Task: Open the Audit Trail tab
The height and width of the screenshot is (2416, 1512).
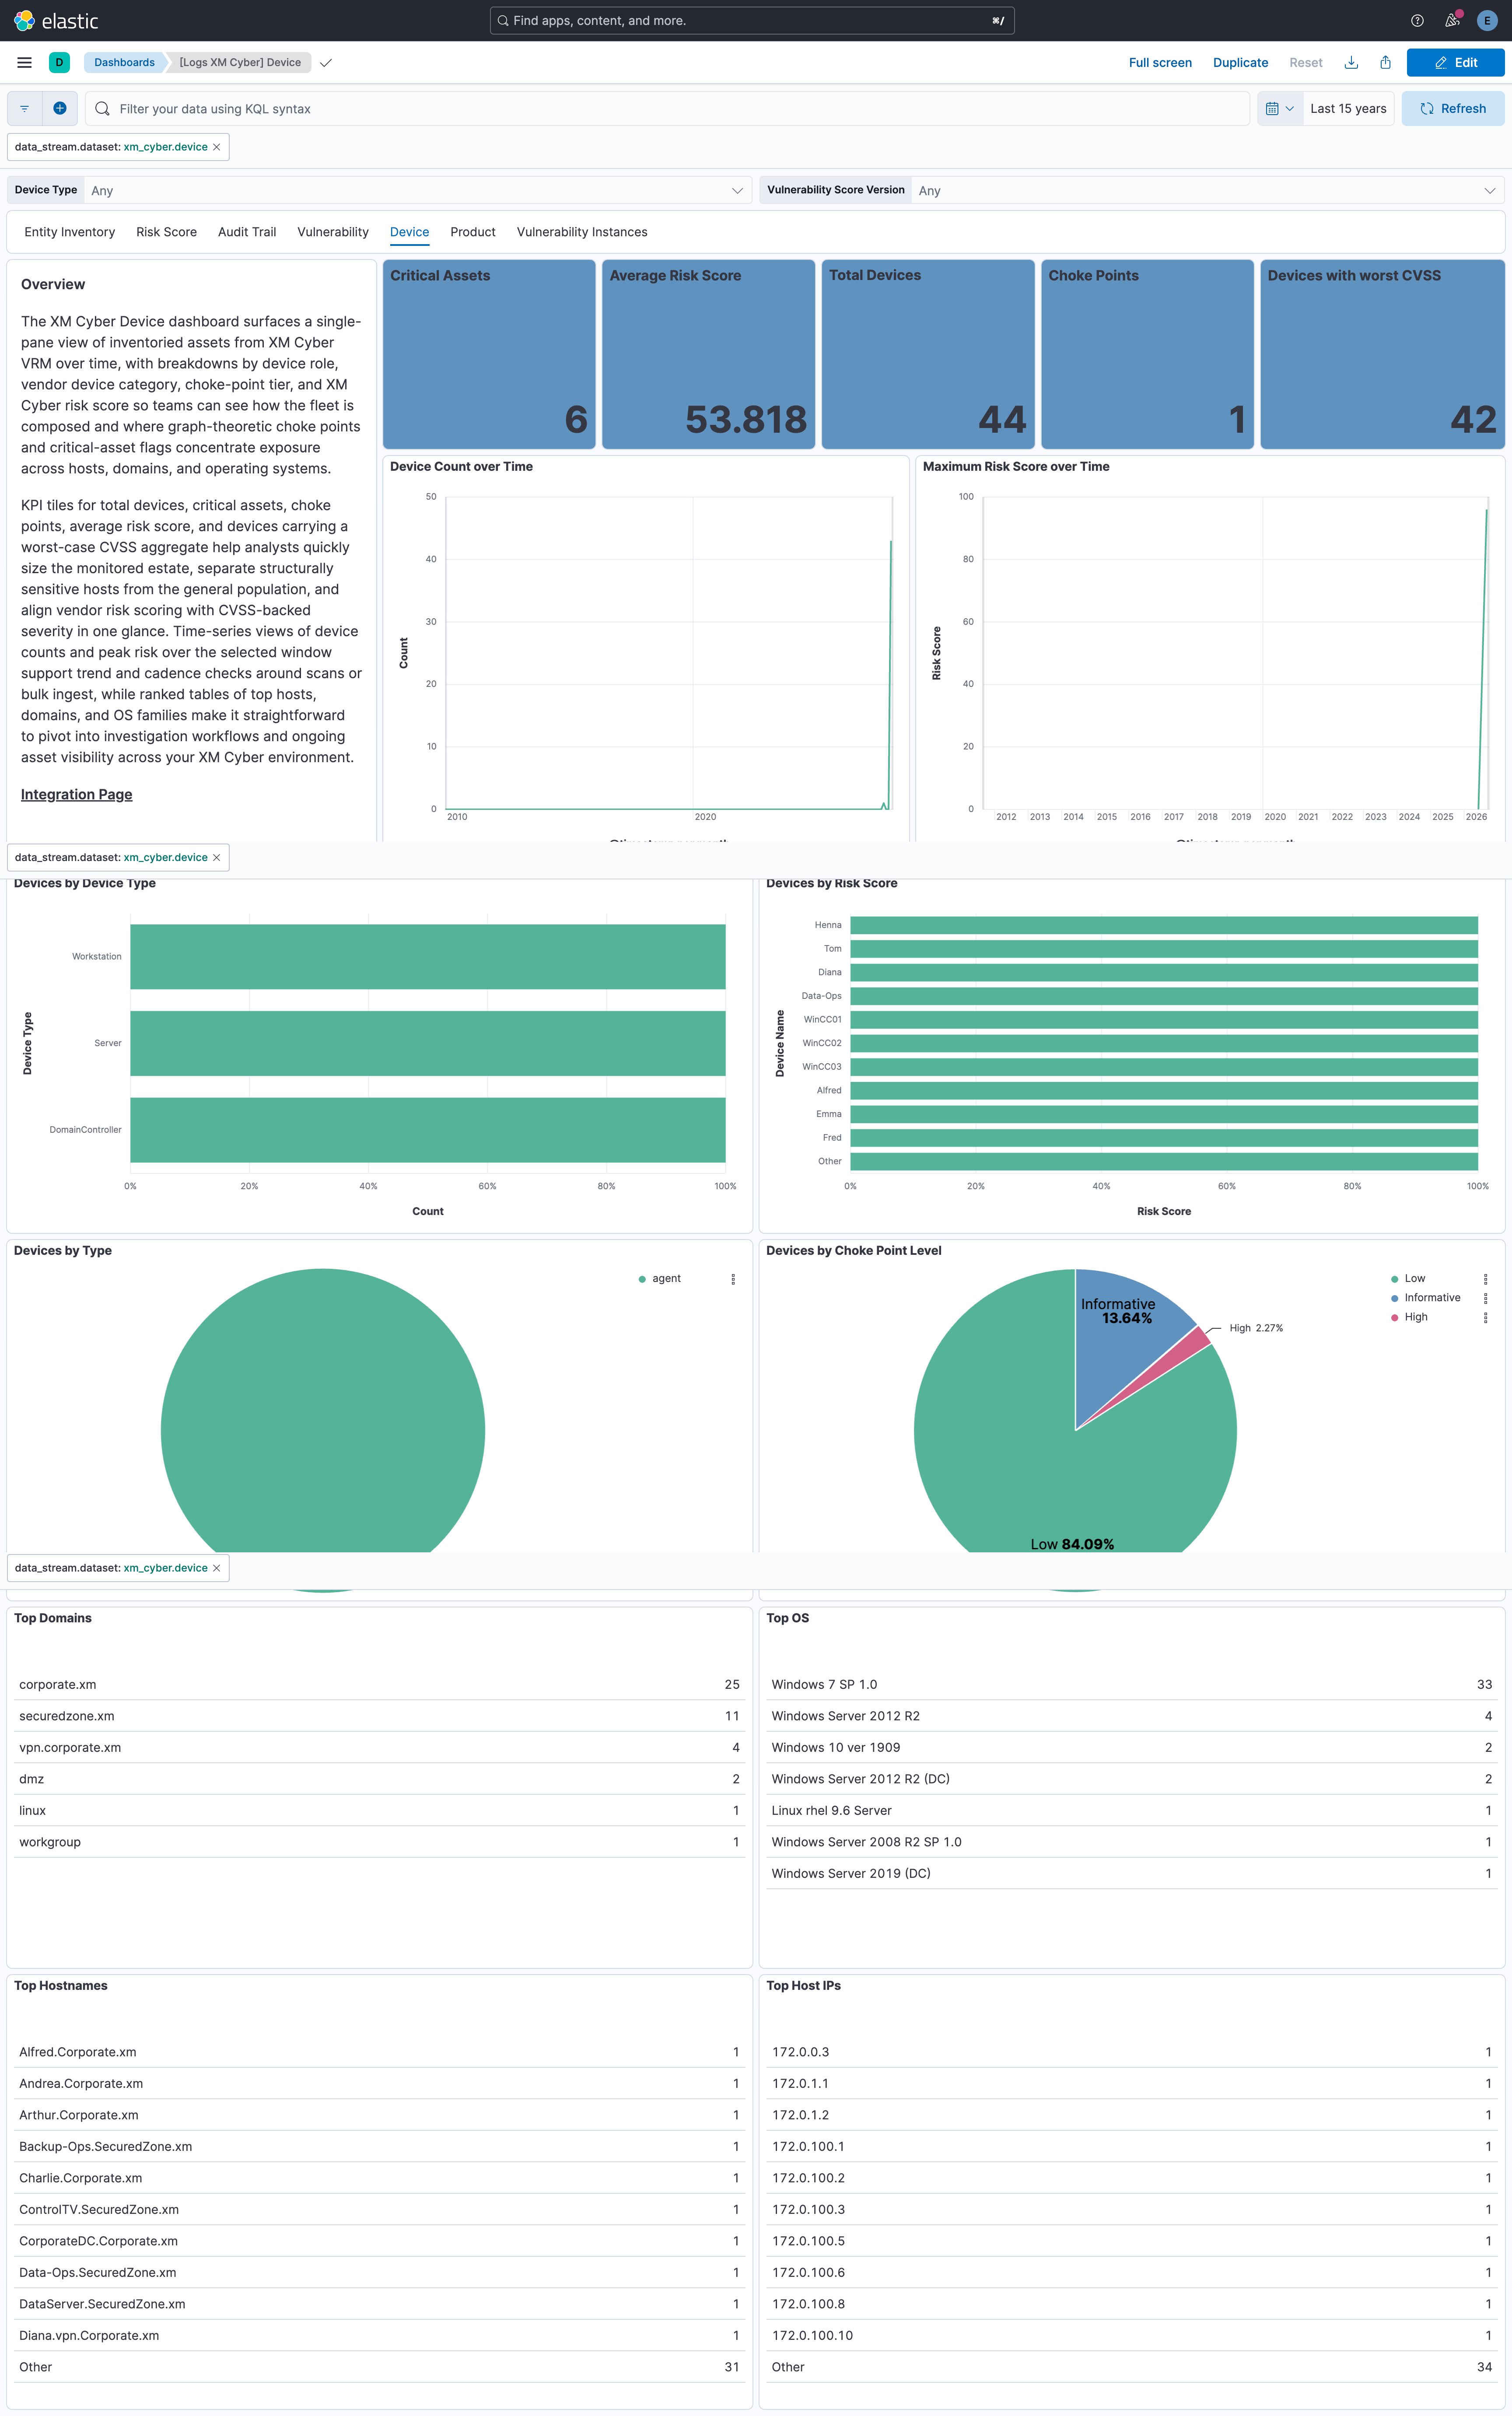Action: (x=247, y=232)
